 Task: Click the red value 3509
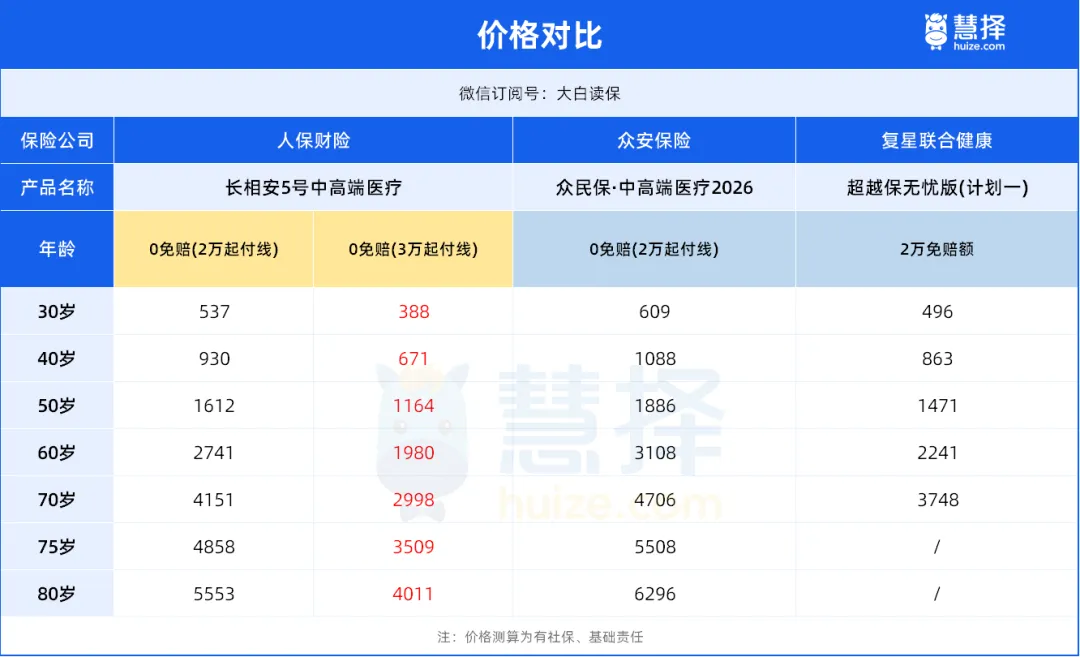pos(414,547)
